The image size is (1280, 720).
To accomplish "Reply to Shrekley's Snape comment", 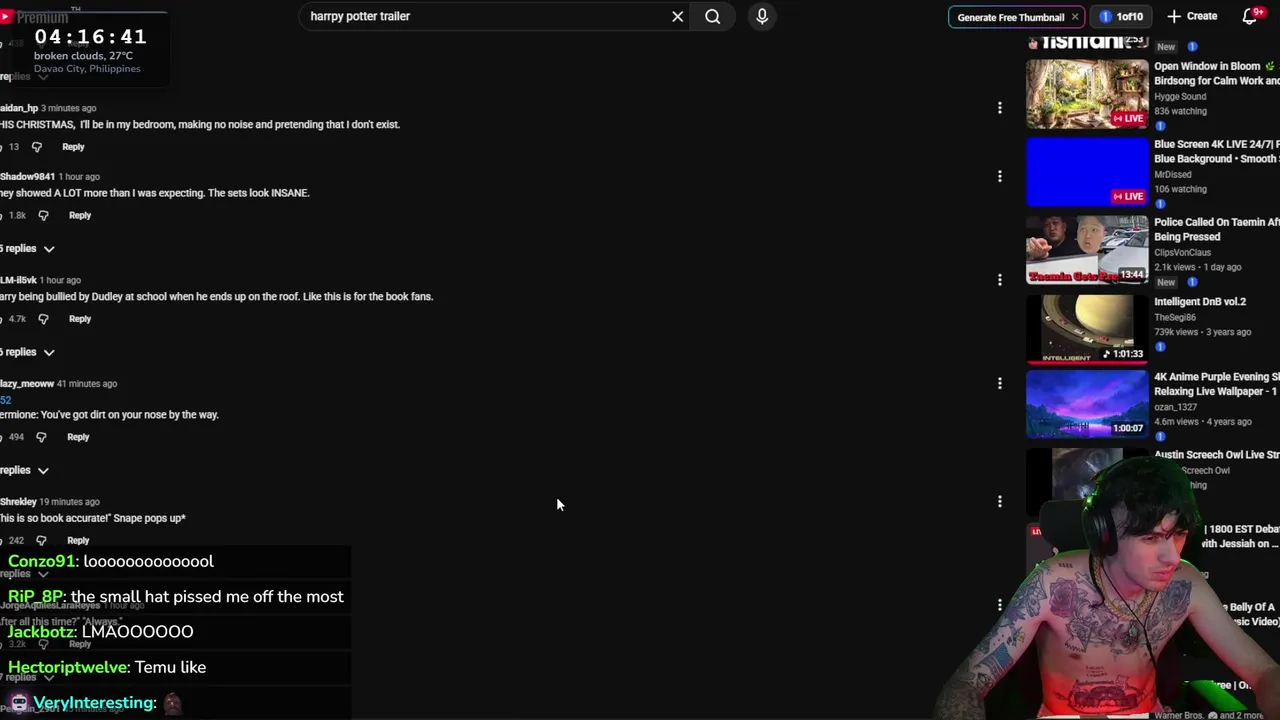I will pyautogui.click(x=78, y=540).
